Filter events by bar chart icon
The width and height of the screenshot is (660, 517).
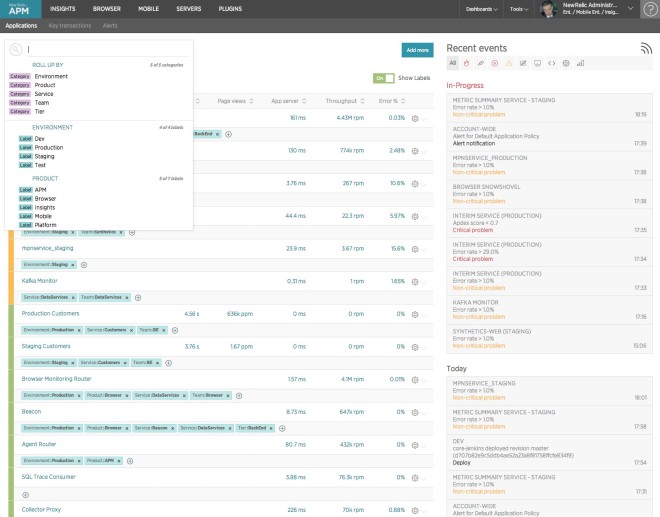[580, 64]
